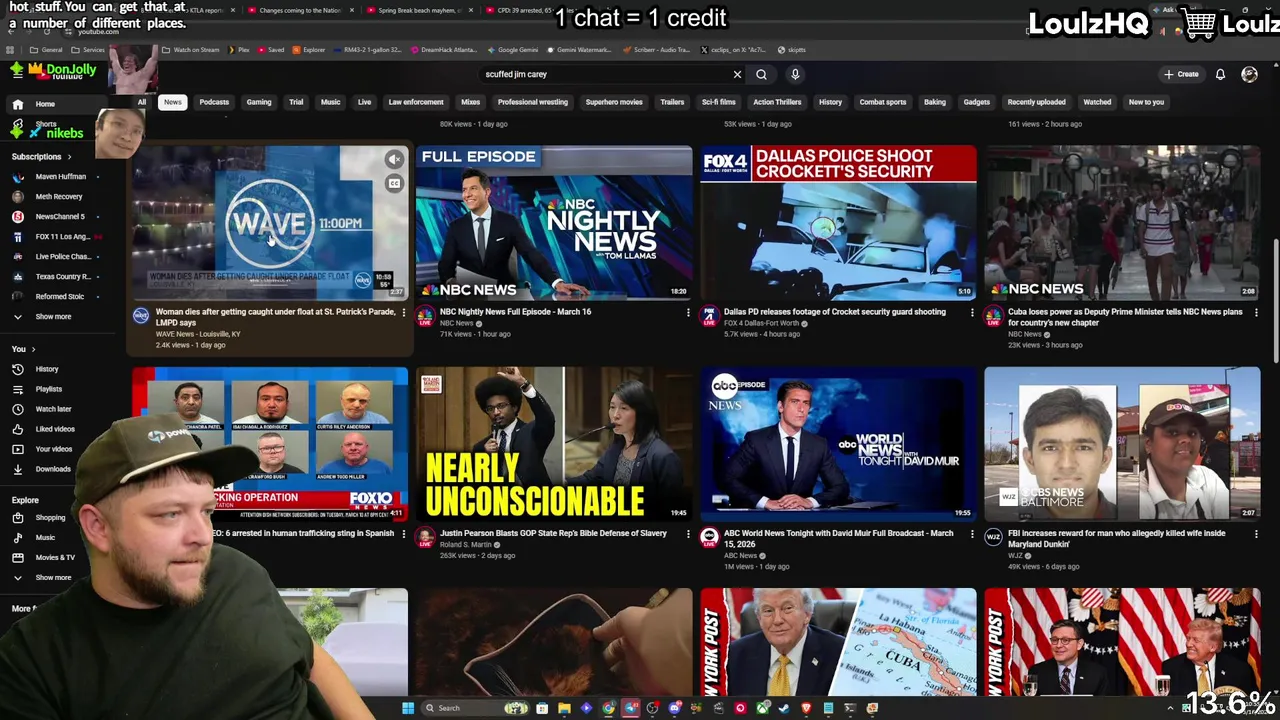Click WJZ channel avatar
Viewport: 1280px width, 720px height.
[993, 537]
